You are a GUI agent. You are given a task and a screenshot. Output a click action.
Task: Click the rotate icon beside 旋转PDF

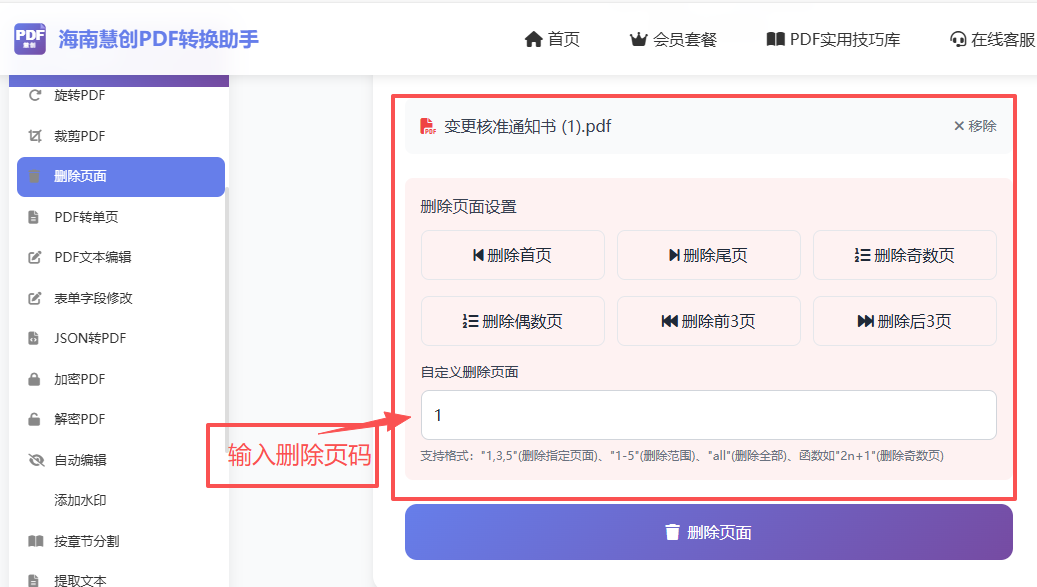[x=35, y=95]
